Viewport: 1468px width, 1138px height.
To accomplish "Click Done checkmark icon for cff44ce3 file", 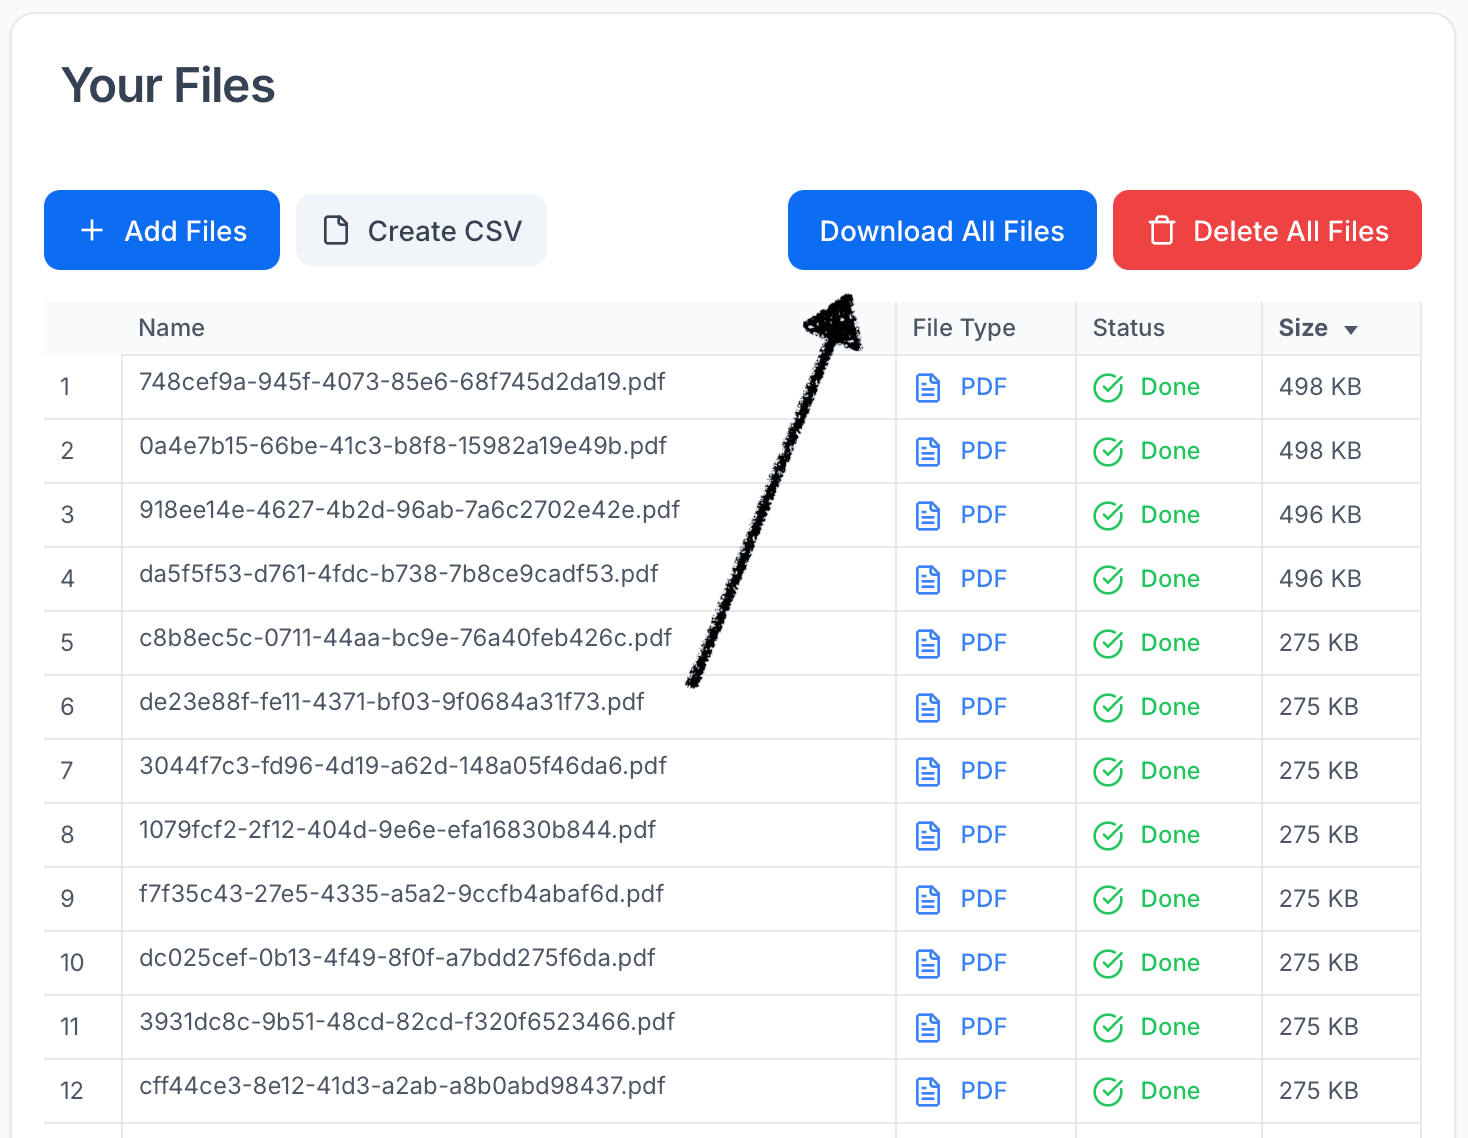I will coord(1108,1091).
